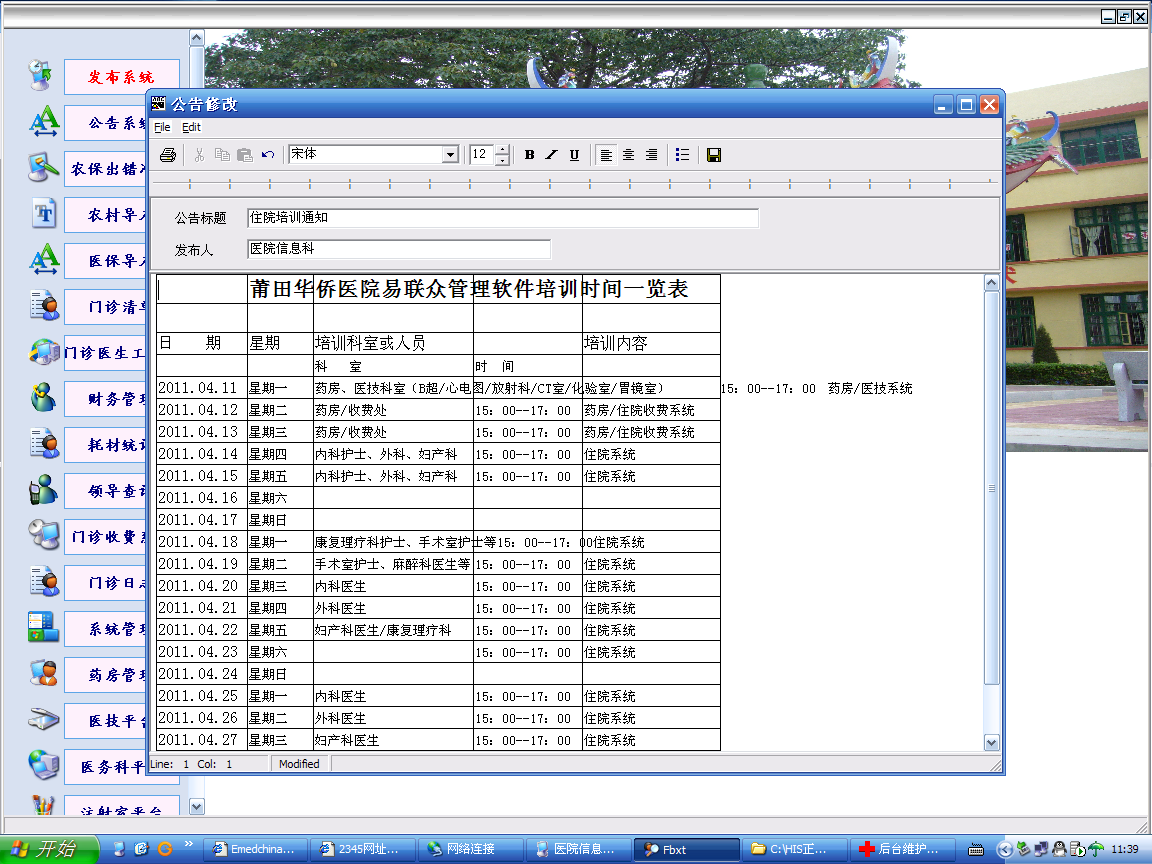Click the Undo arrow icon
Image resolution: width=1152 pixels, height=864 pixels.
[267, 155]
